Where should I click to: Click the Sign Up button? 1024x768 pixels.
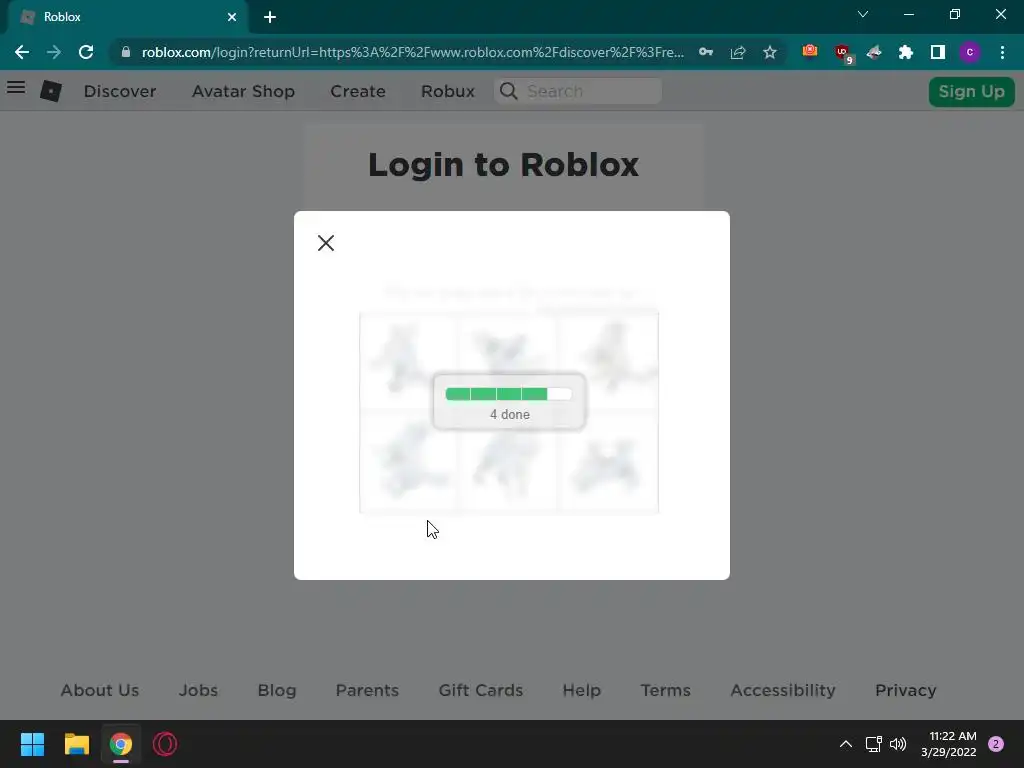[971, 91]
